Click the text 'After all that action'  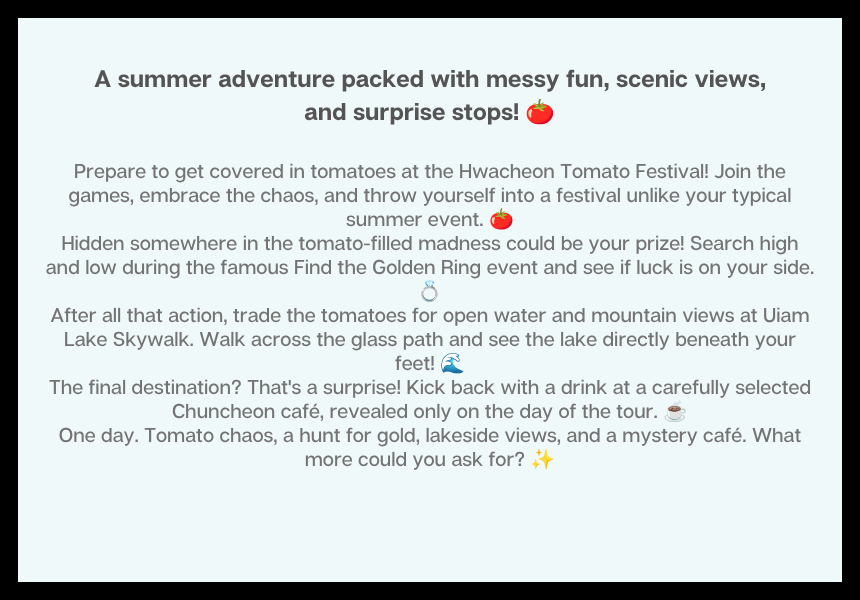pos(139,315)
